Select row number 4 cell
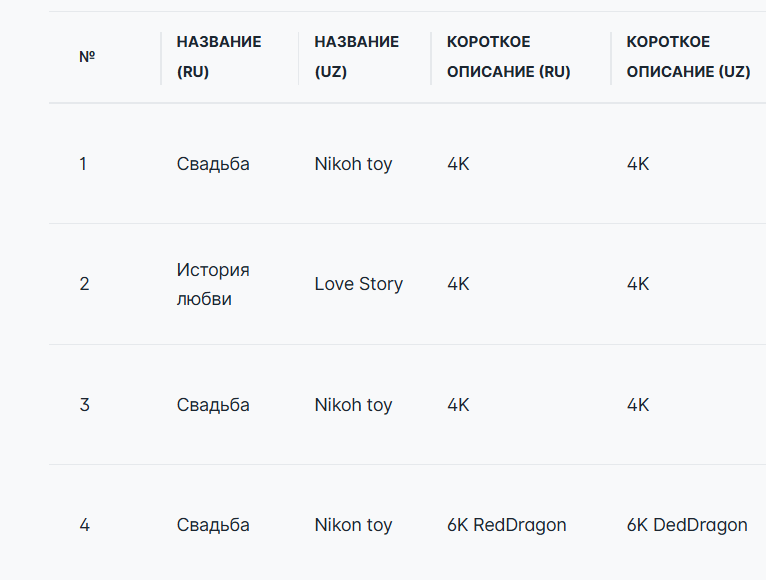The height and width of the screenshot is (580, 766). (84, 525)
